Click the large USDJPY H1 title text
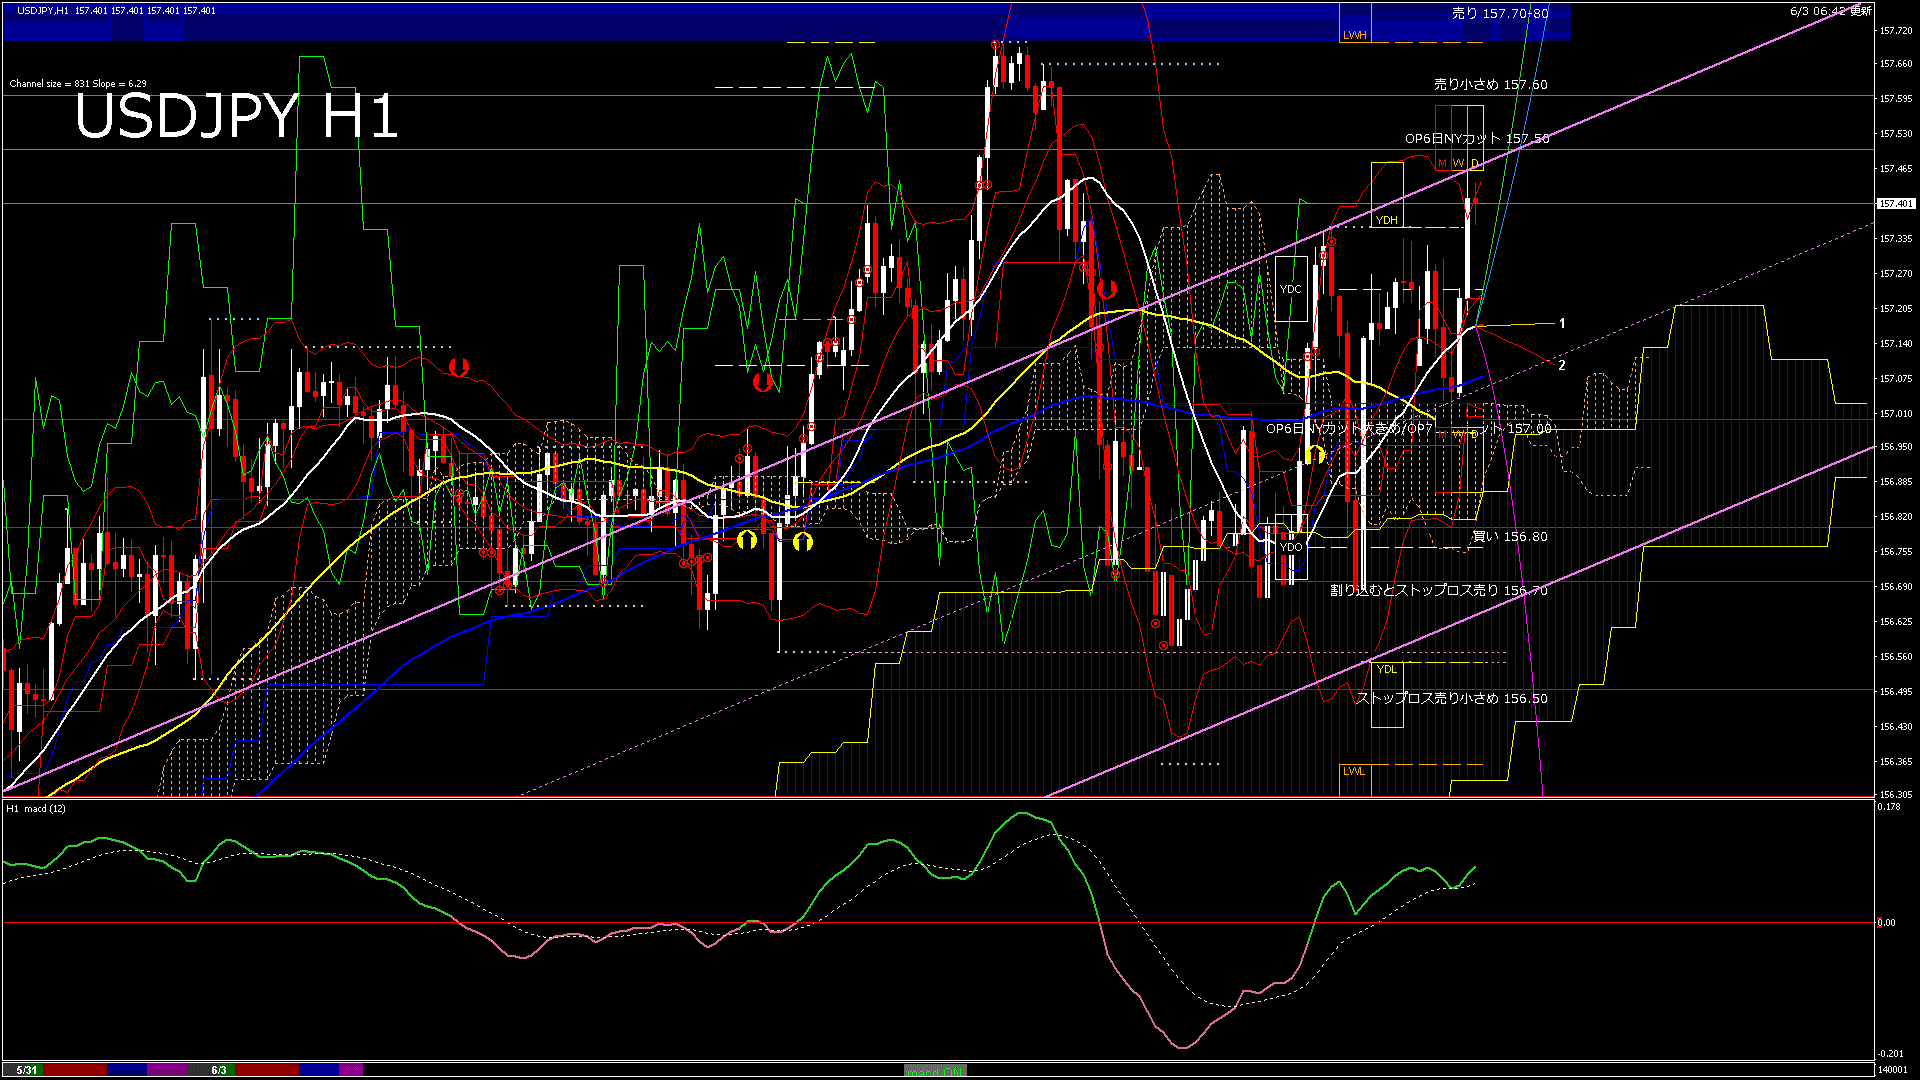 (x=237, y=116)
